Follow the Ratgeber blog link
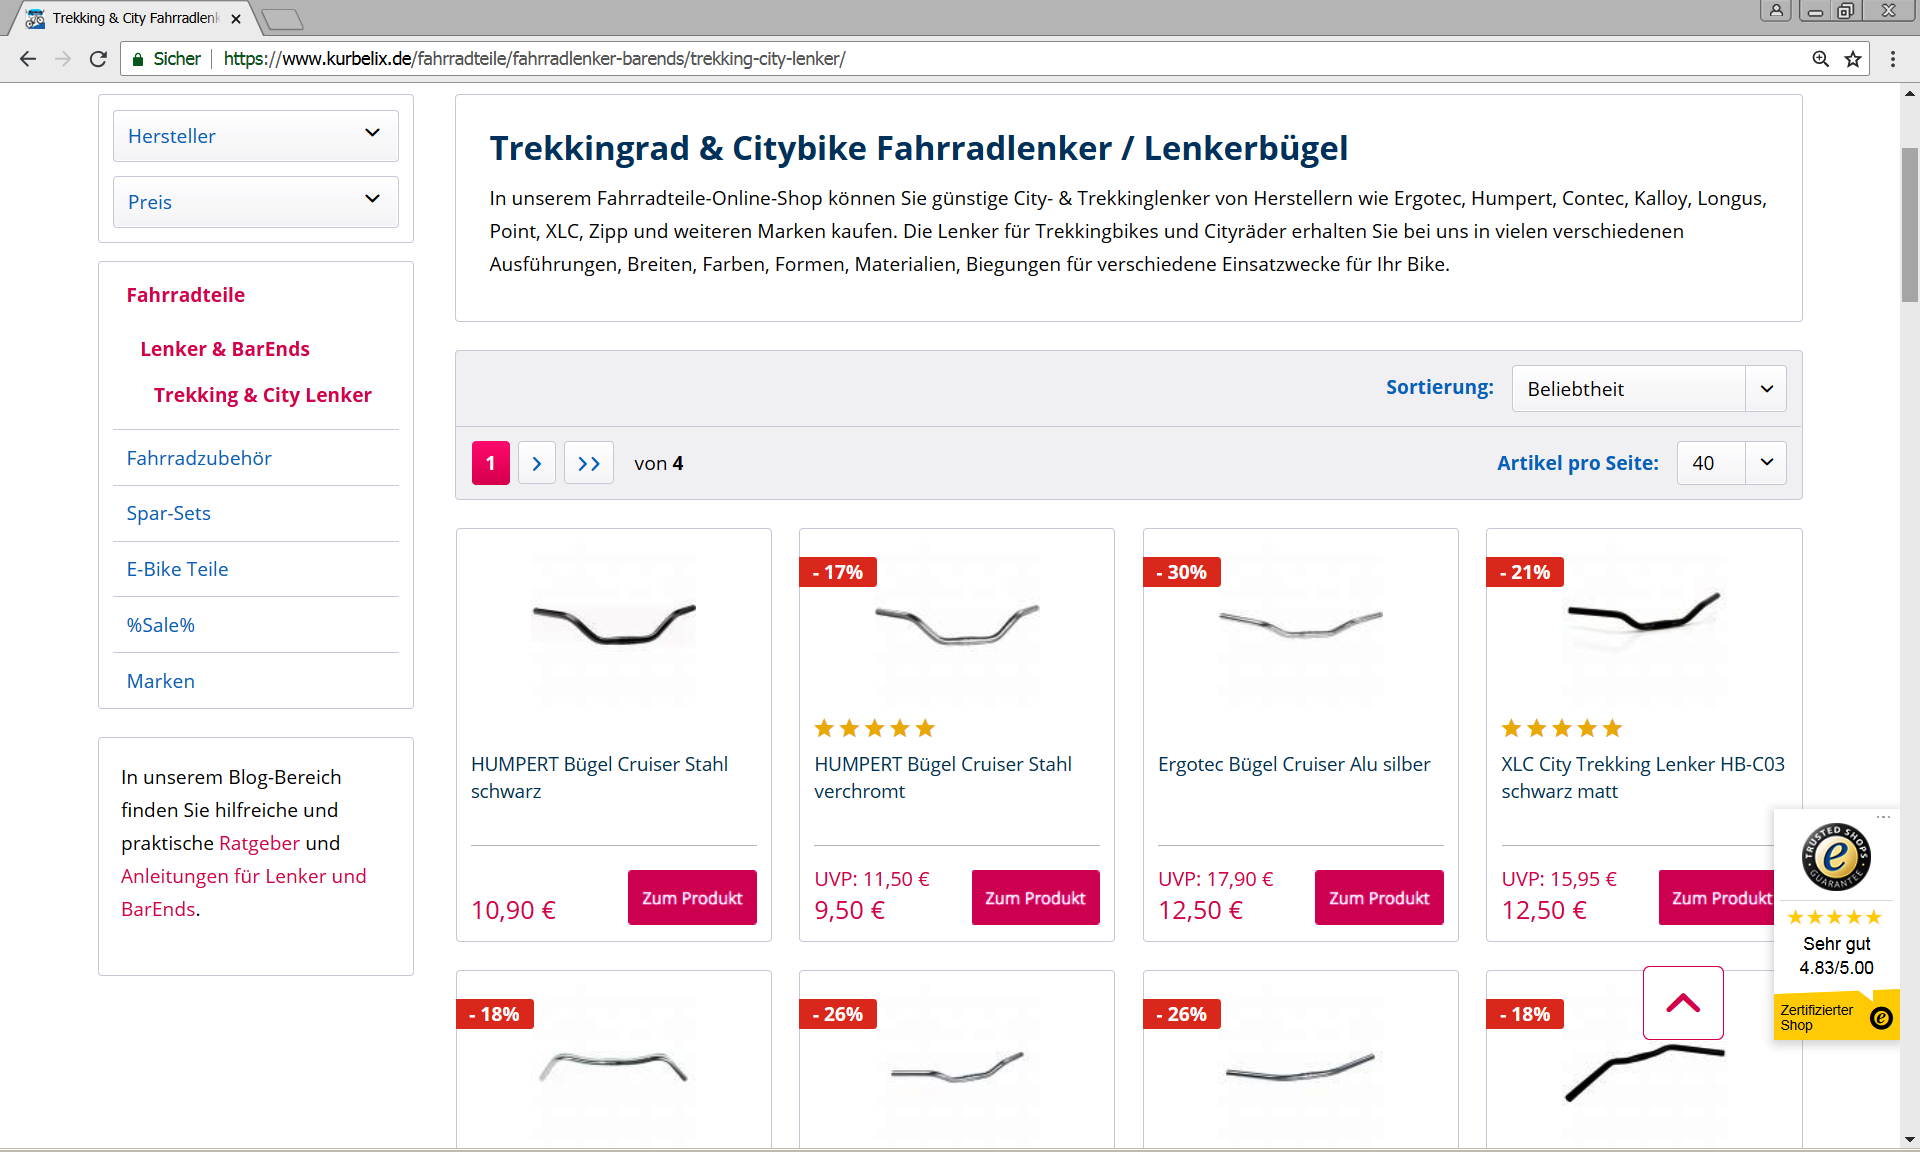Image resolution: width=1920 pixels, height=1152 pixels. pyautogui.click(x=259, y=843)
